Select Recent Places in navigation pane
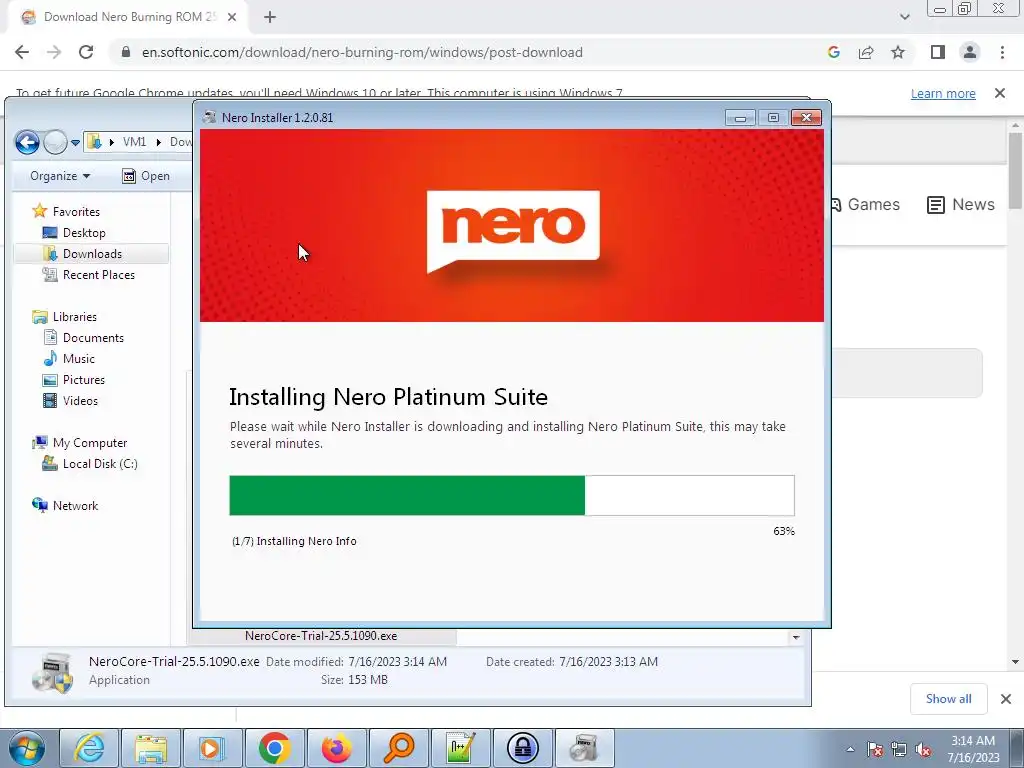This screenshot has height=768, width=1024. tap(99, 275)
